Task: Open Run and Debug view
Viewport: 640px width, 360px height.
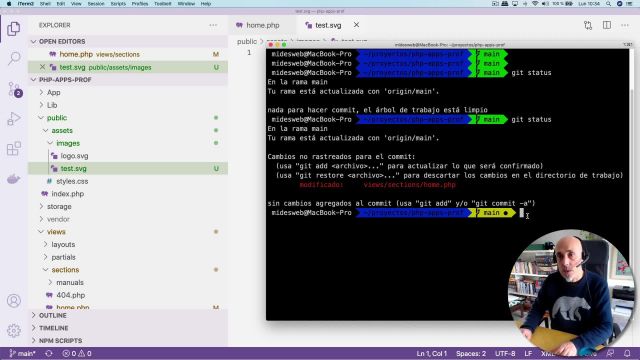Action: point(13,119)
